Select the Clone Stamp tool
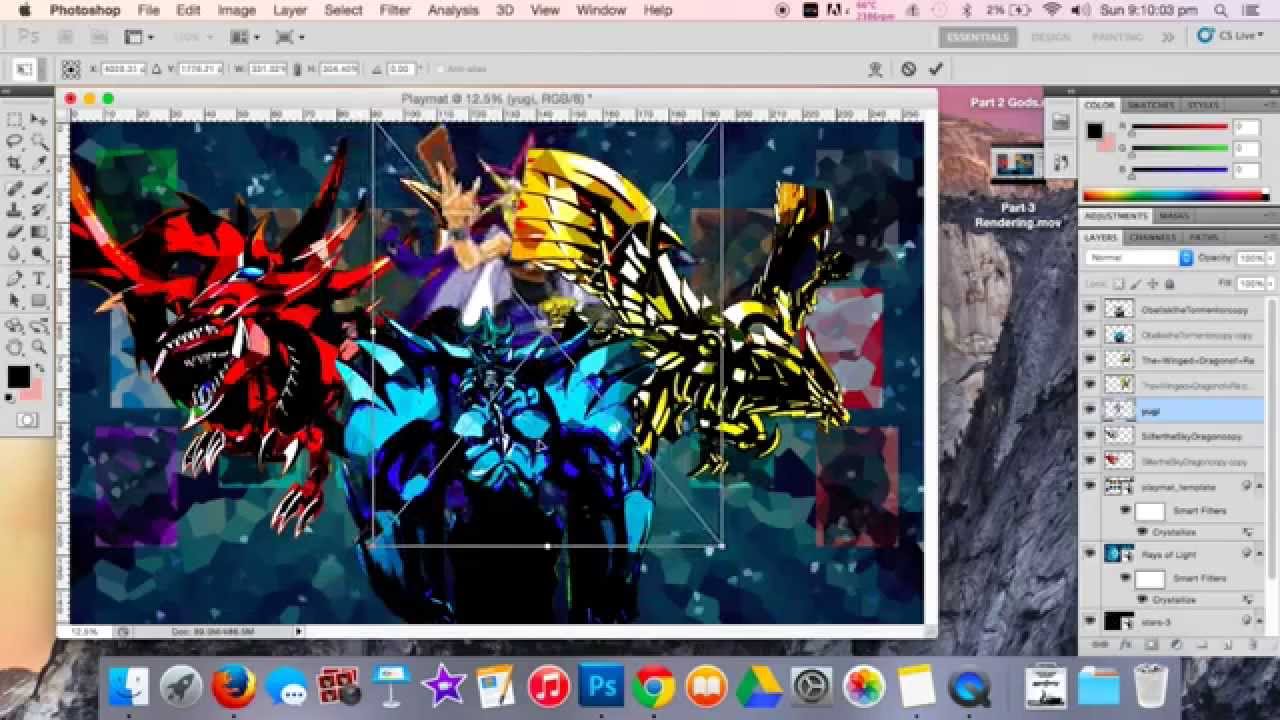The image size is (1280, 720). click(x=15, y=211)
